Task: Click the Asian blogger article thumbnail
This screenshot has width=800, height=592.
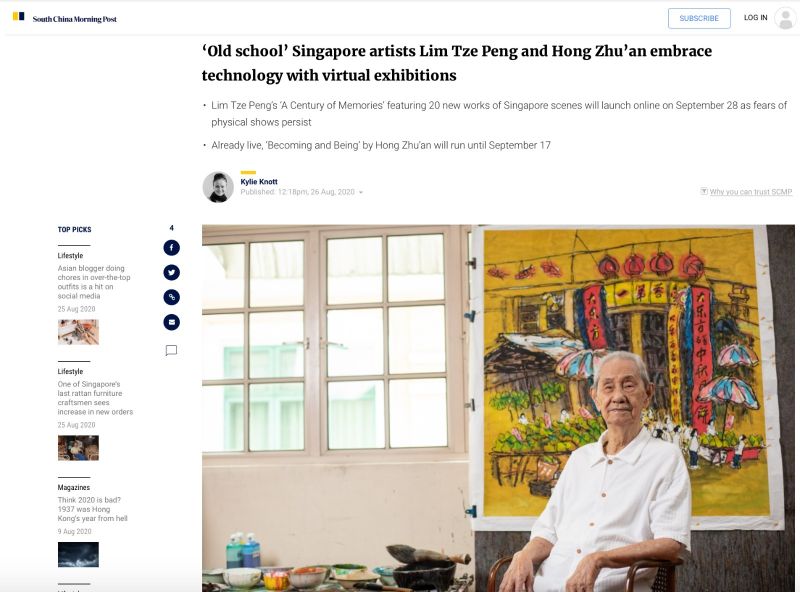Action: coord(78,332)
